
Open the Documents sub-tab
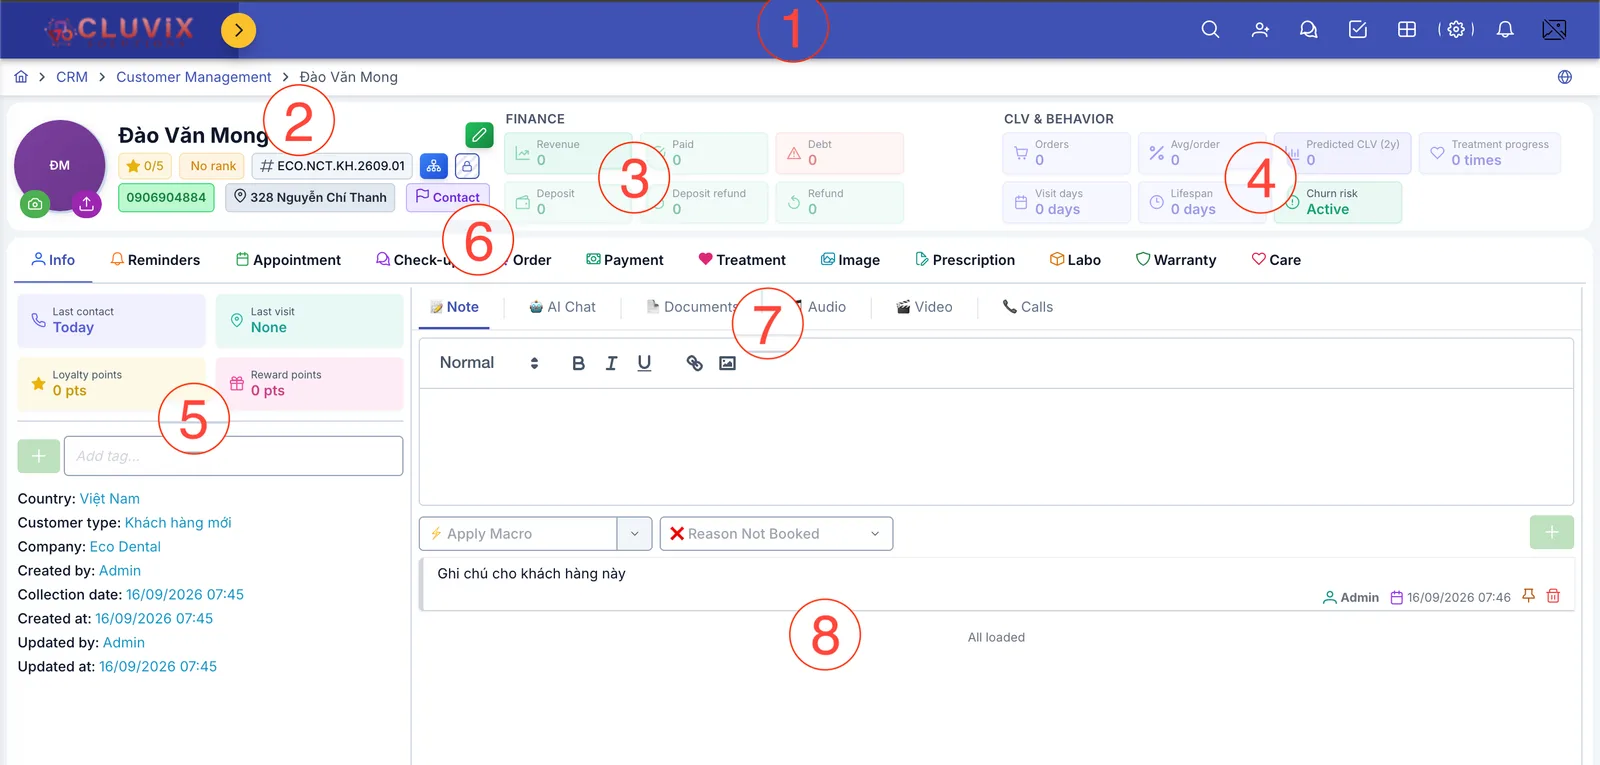coord(692,307)
